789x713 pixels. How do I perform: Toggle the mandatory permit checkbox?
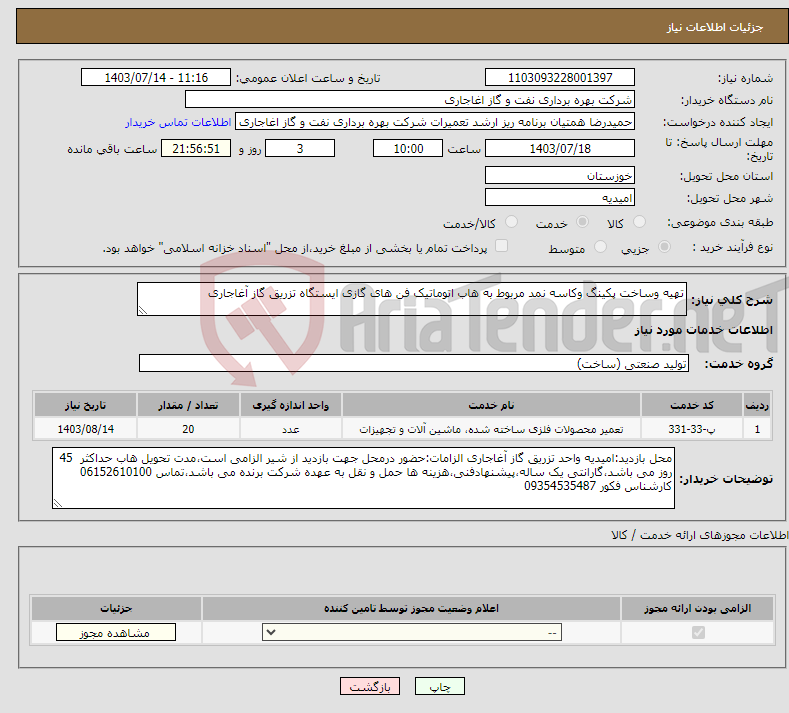tap(698, 632)
